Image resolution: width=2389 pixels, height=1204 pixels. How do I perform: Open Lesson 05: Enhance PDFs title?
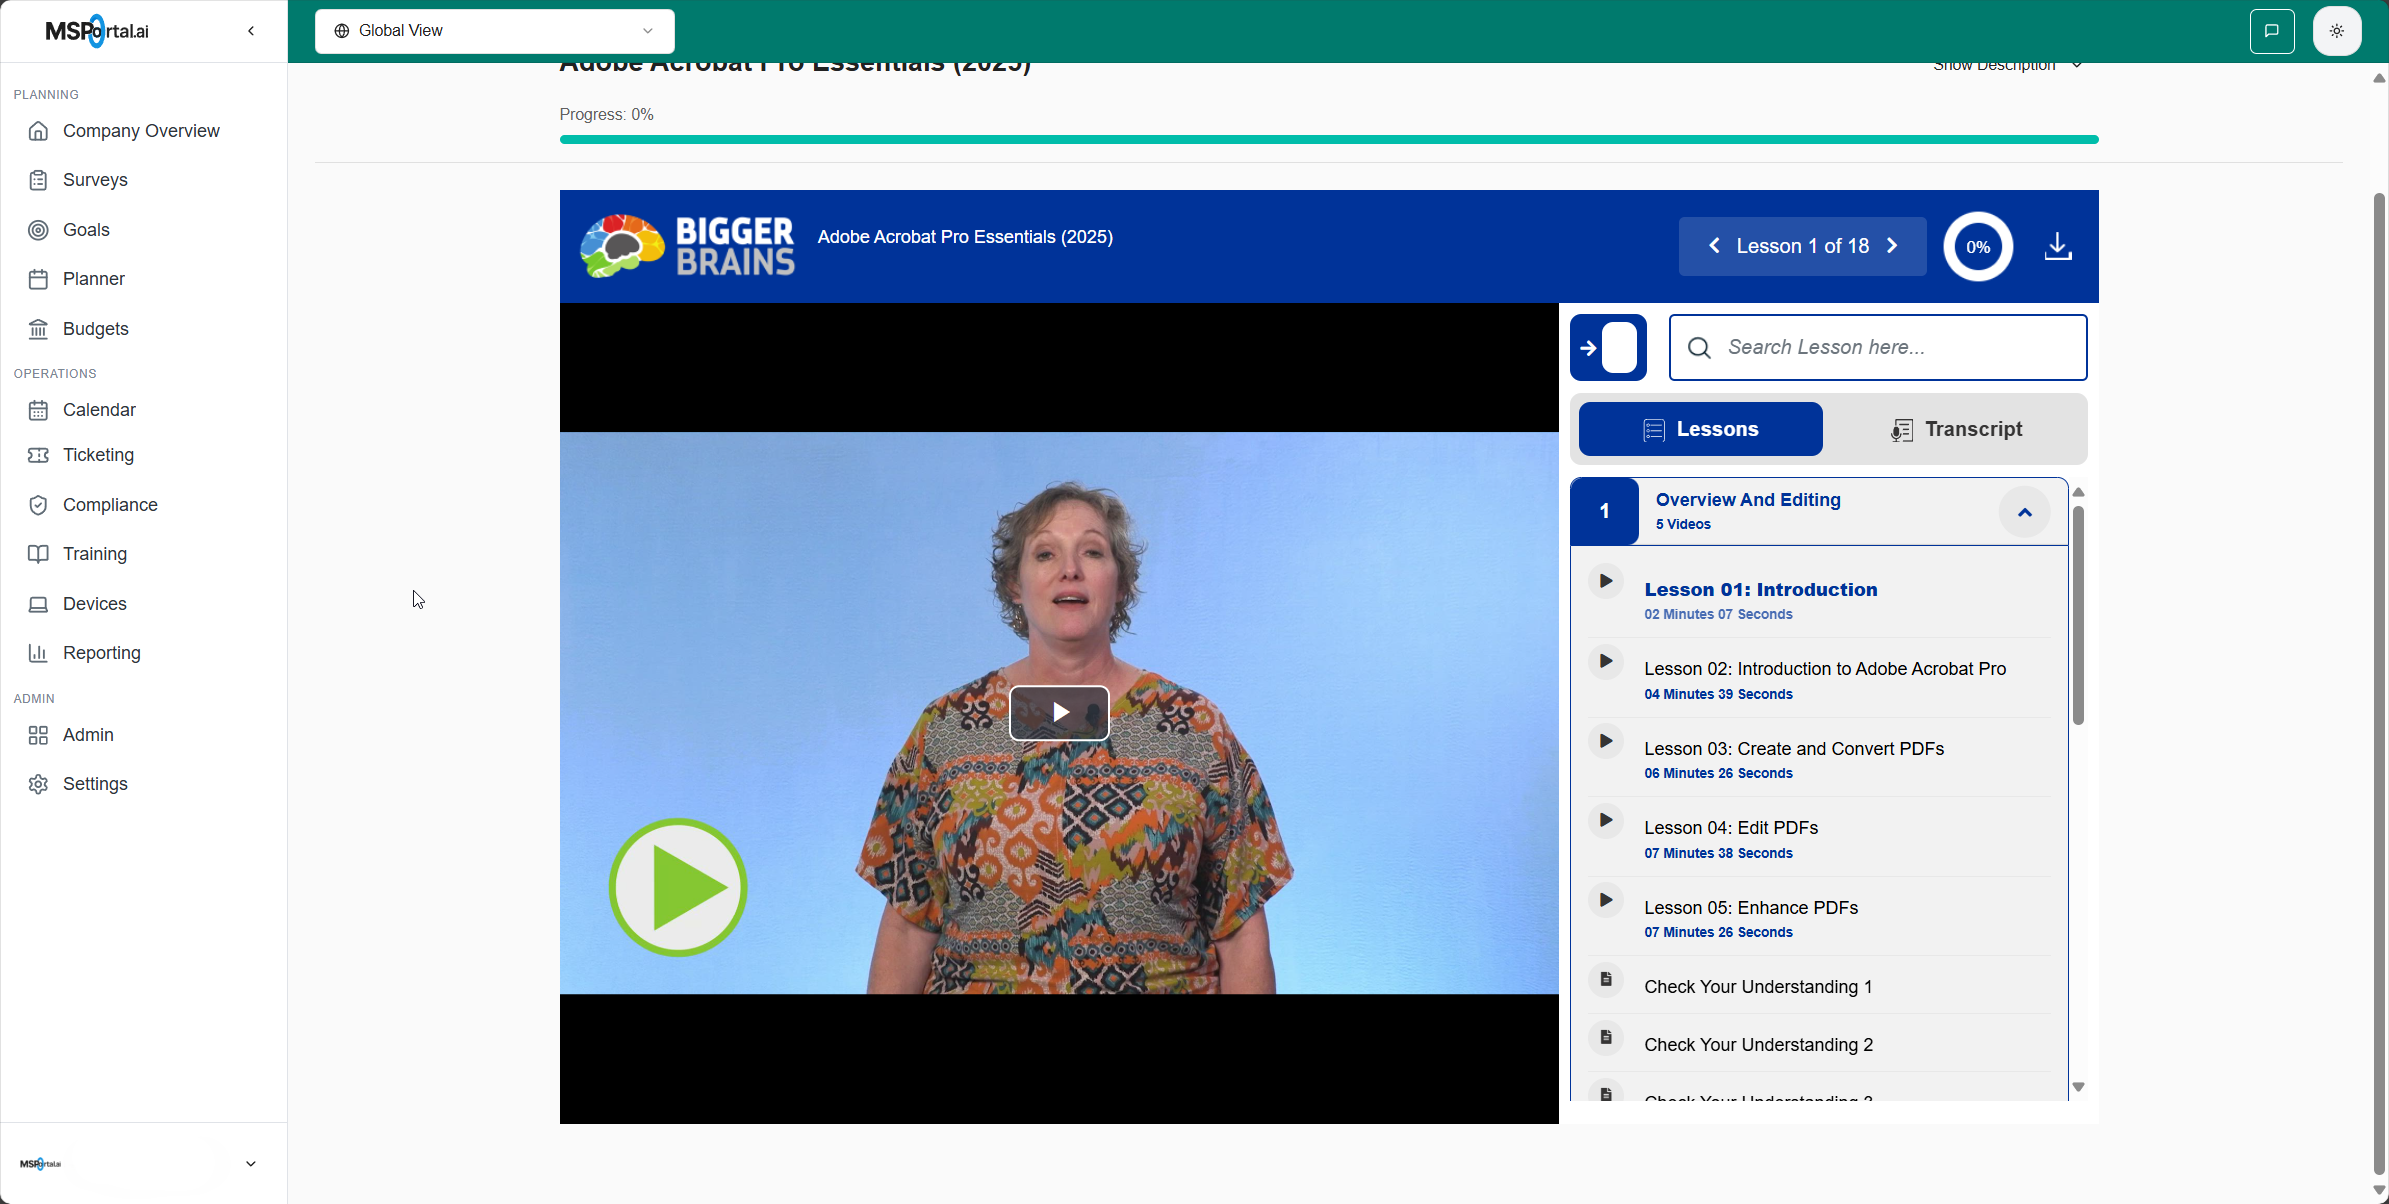(x=1751, y=908)
